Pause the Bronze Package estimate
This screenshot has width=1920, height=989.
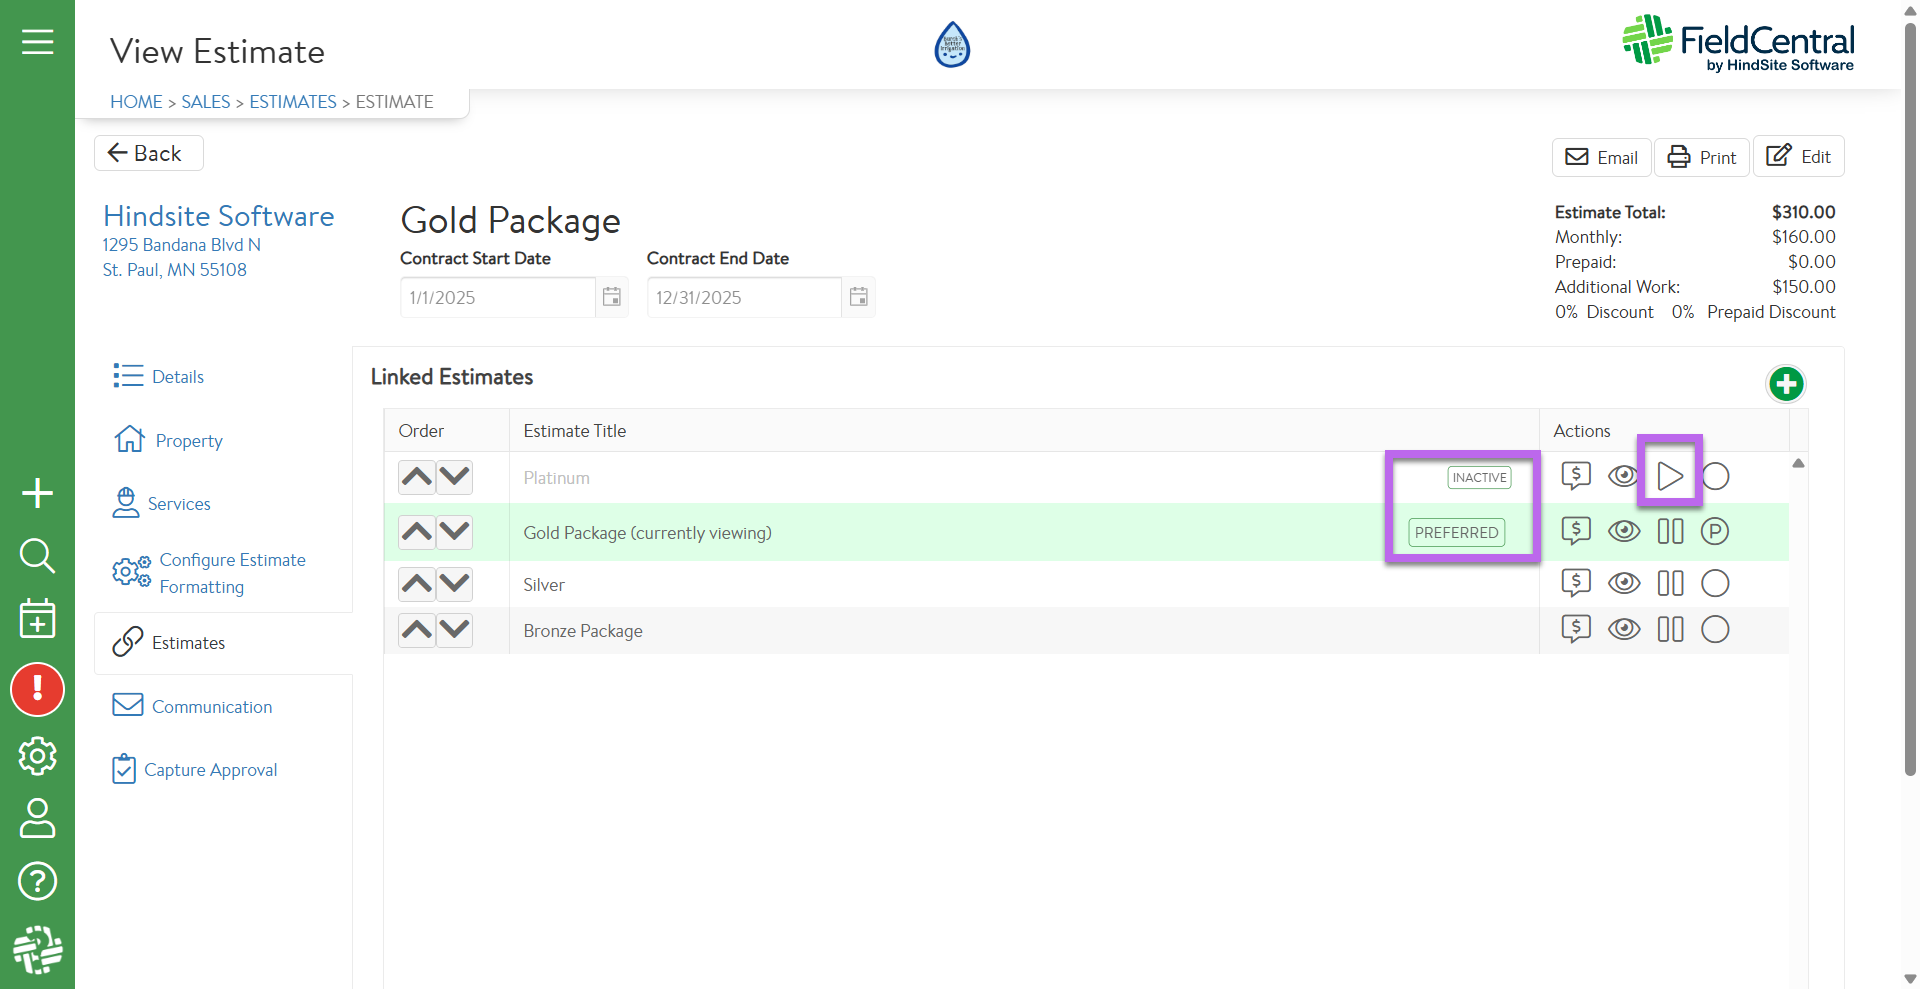1670,629
